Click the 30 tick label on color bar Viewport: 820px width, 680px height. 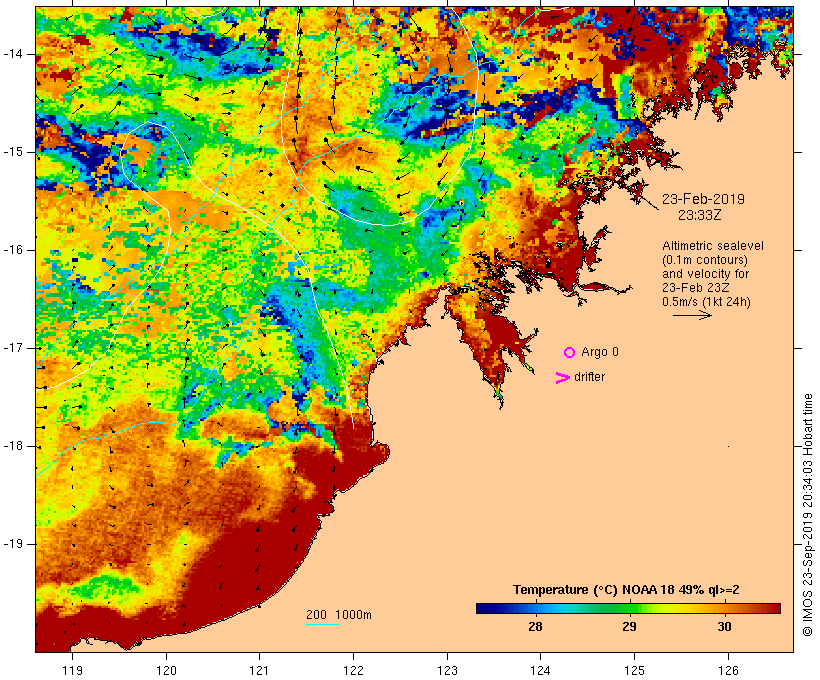point(724,627)
